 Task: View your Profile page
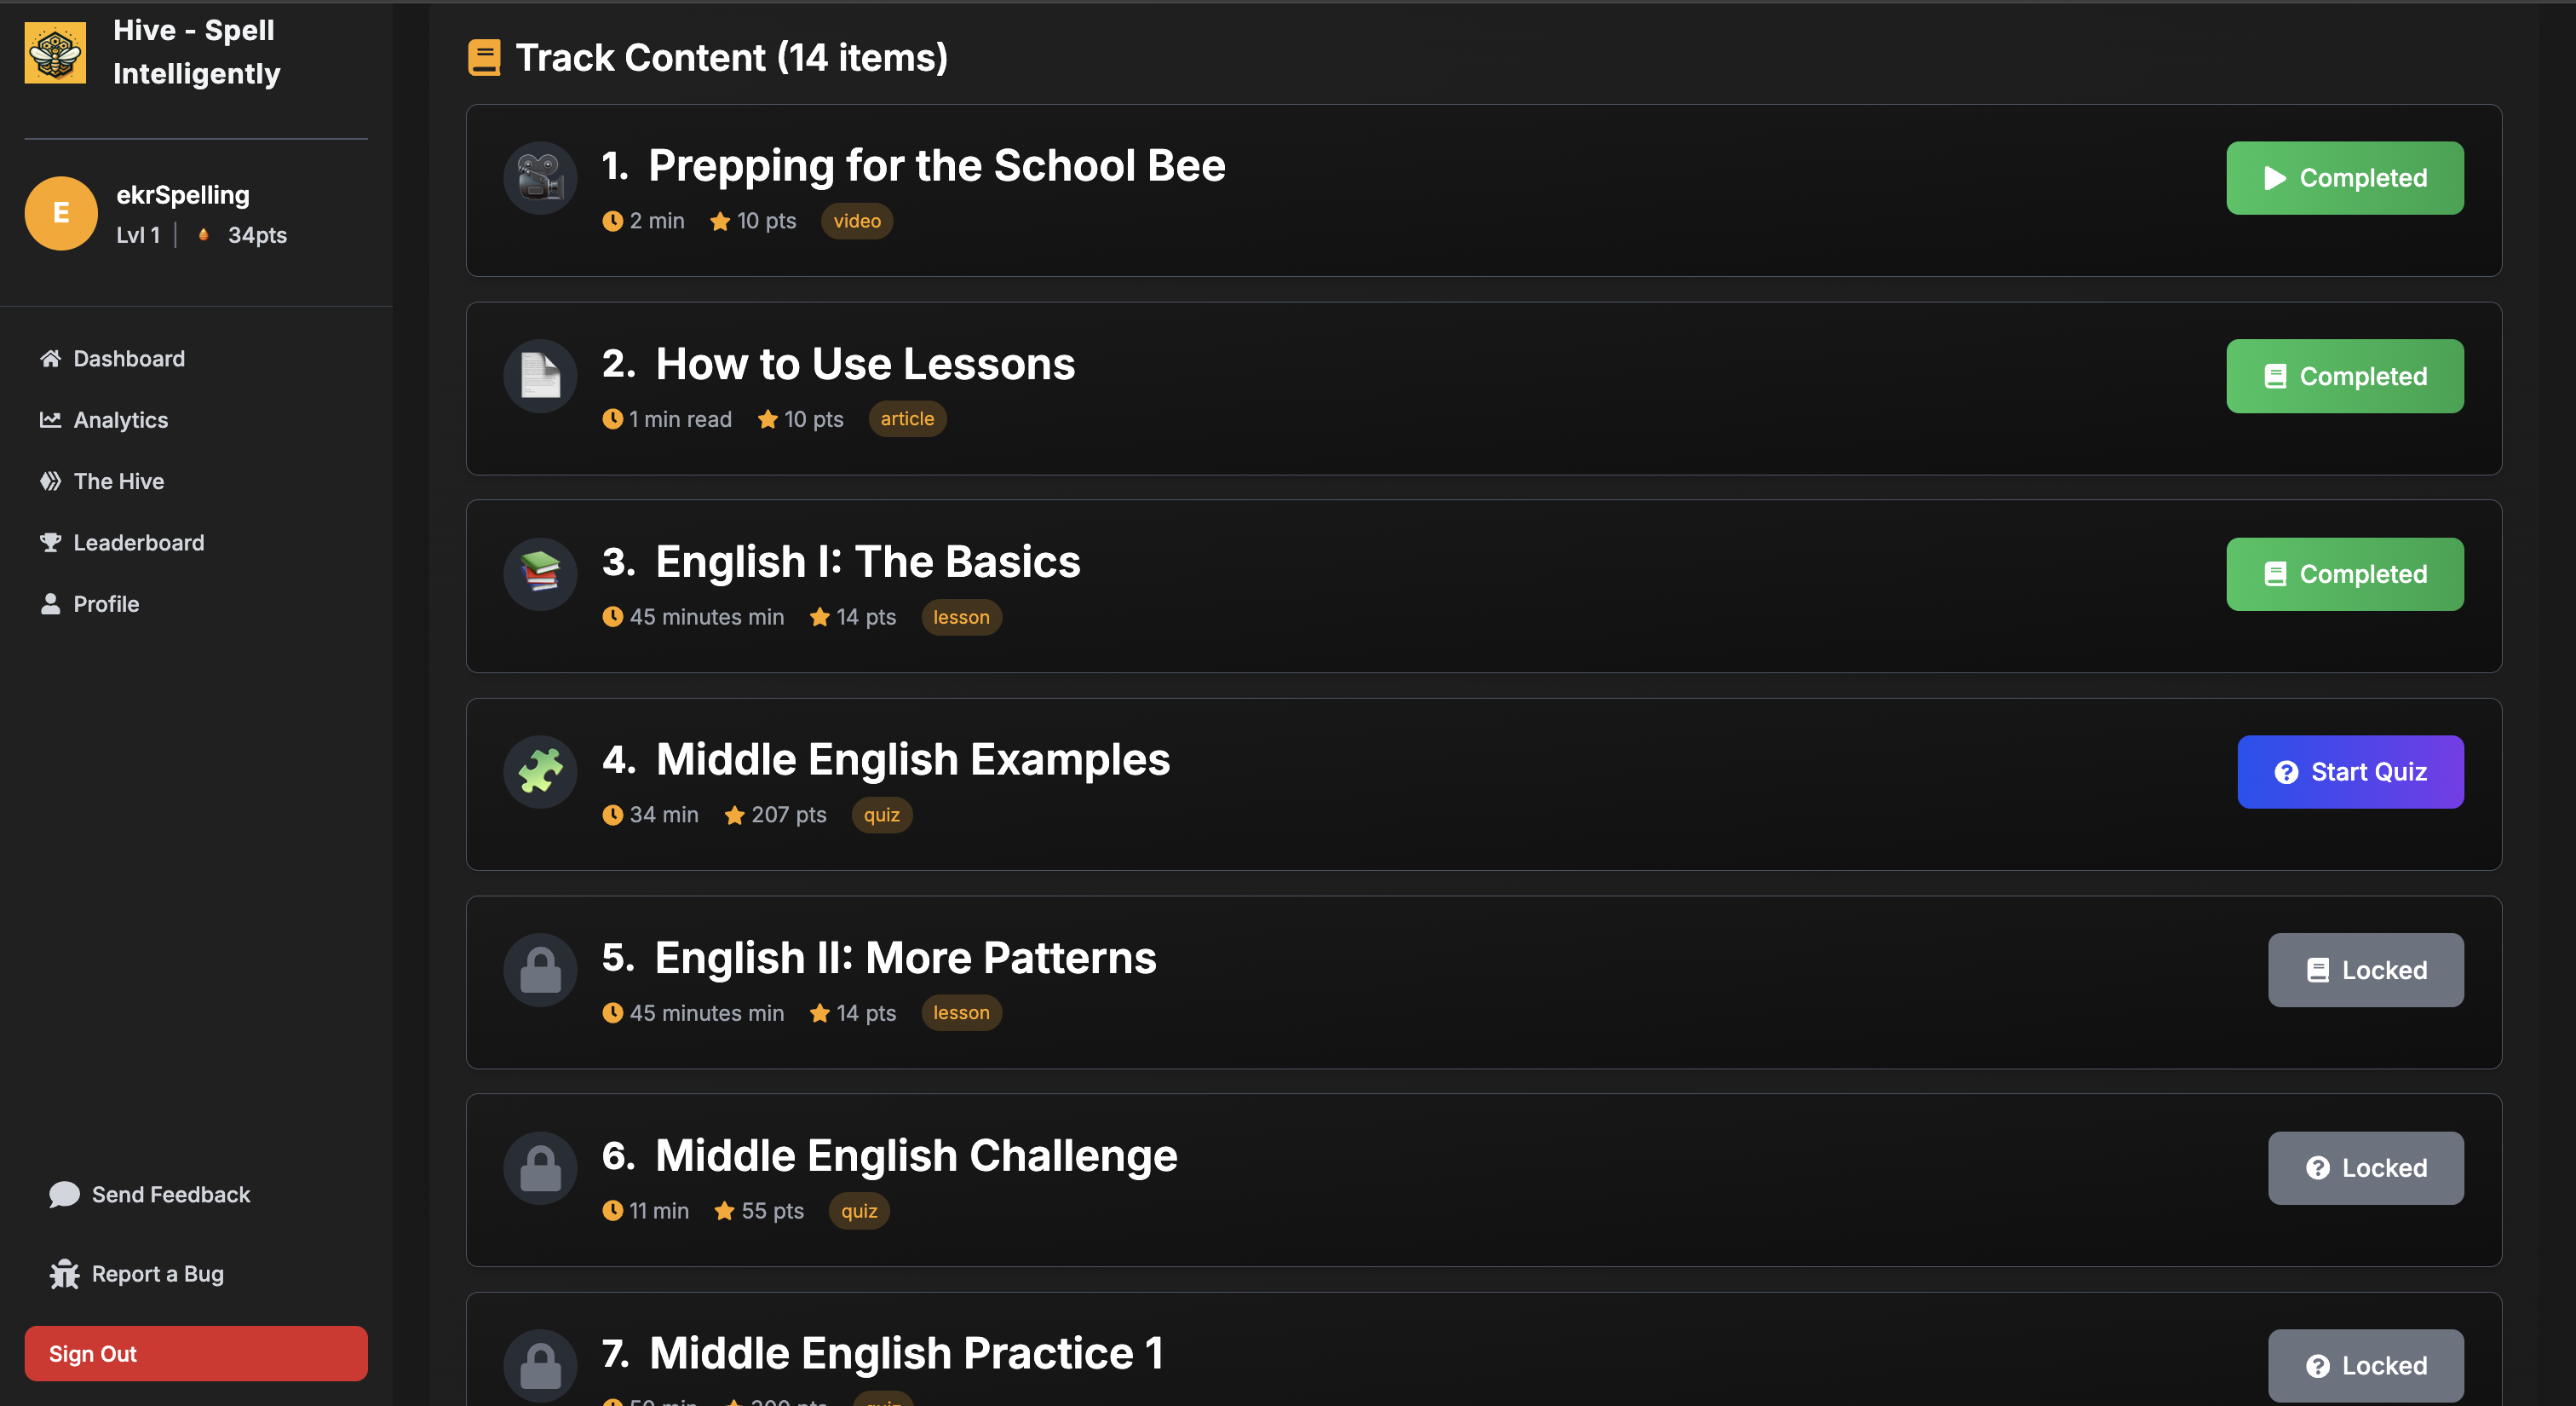coord(106,603)
